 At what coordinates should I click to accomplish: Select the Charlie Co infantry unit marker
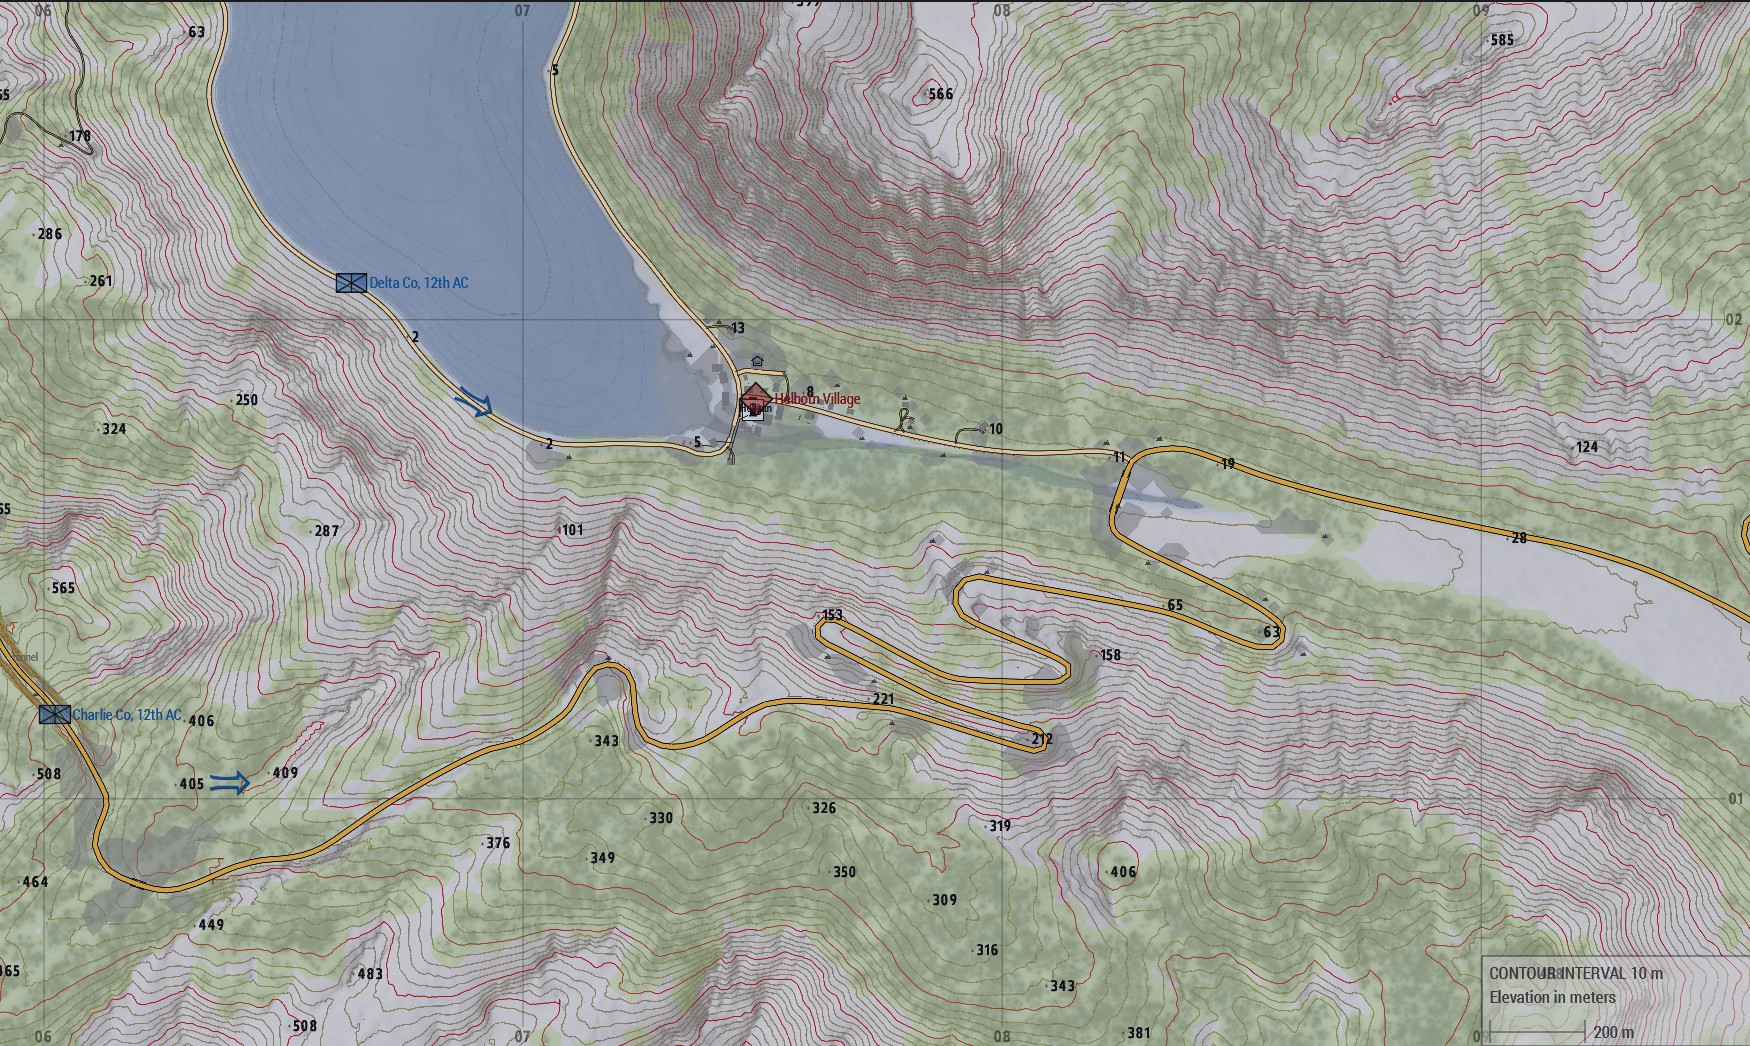pos(55,714)
